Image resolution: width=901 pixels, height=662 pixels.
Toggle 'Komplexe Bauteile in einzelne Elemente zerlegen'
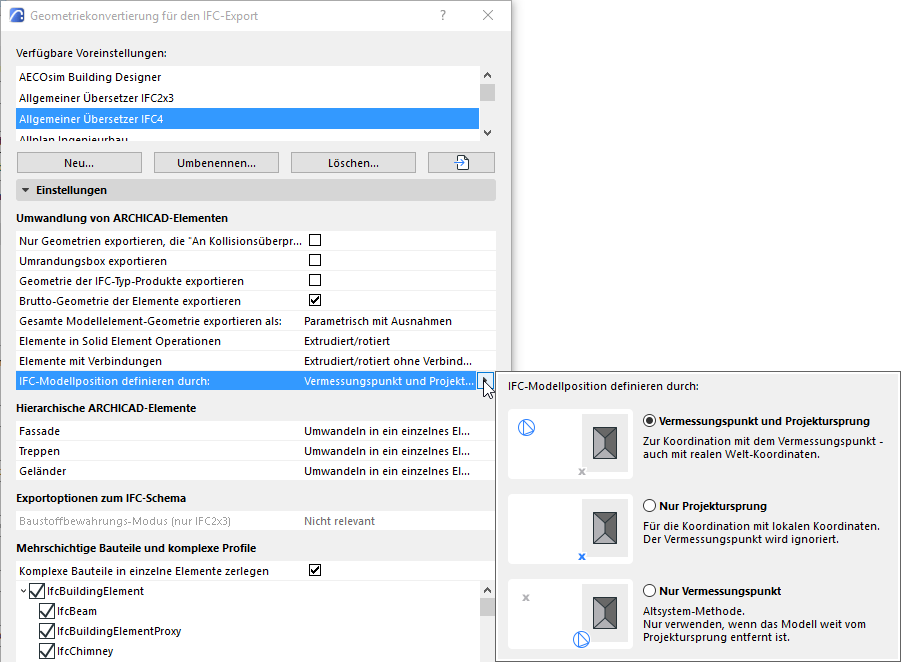(315, 570)
